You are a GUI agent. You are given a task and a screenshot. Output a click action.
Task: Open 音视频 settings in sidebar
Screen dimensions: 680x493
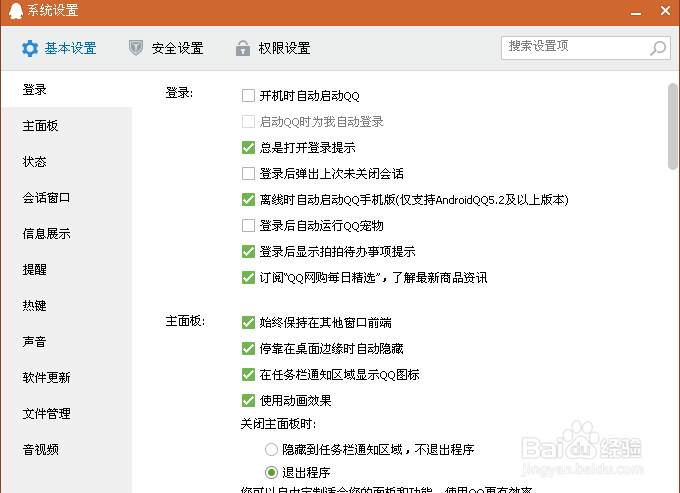pos(66,450)
